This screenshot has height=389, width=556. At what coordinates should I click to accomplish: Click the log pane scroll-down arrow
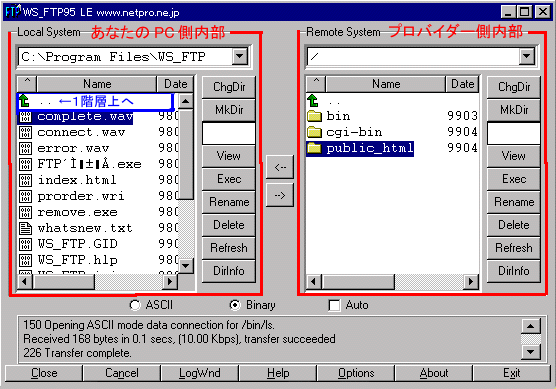530,352
